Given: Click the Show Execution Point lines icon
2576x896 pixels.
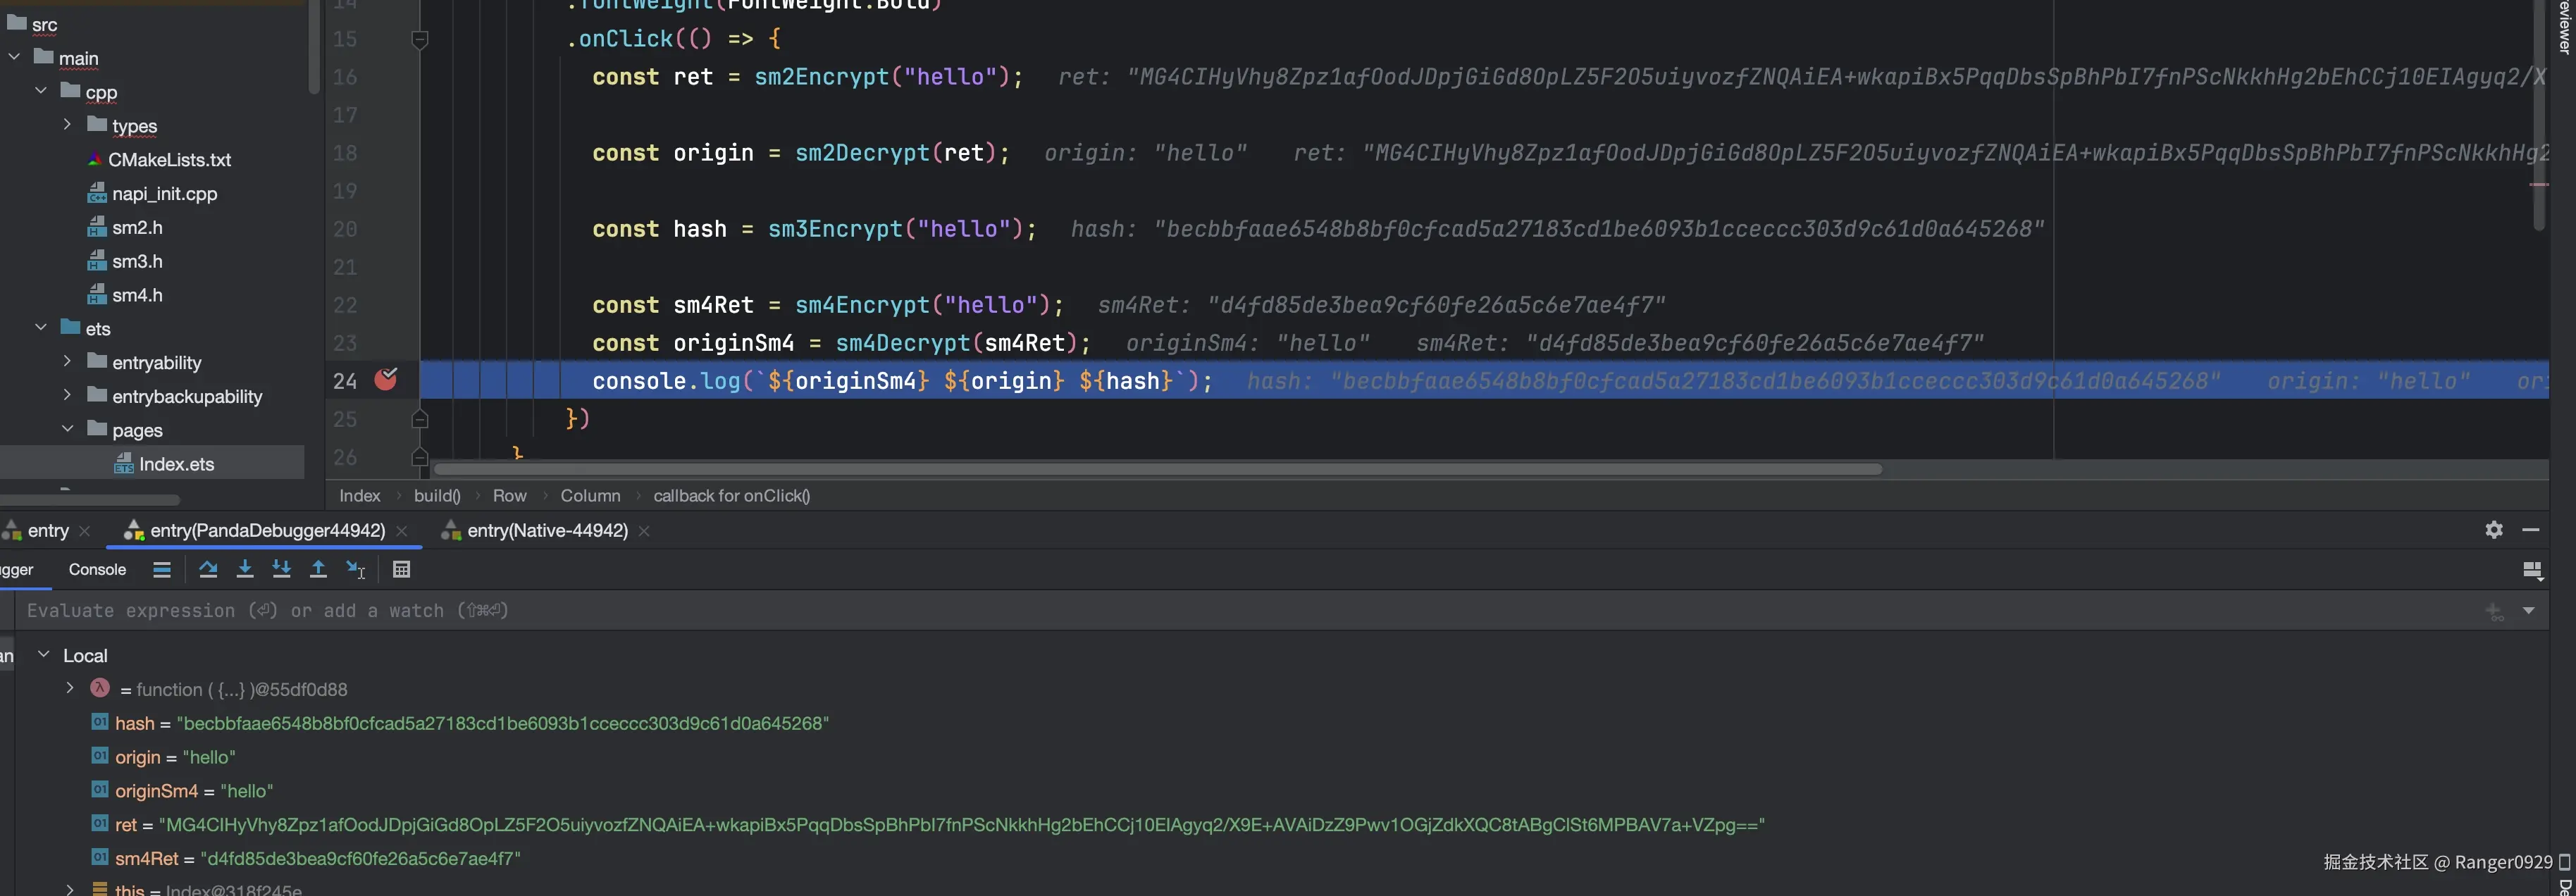Looking at the screenshot, I should [162, 569].
